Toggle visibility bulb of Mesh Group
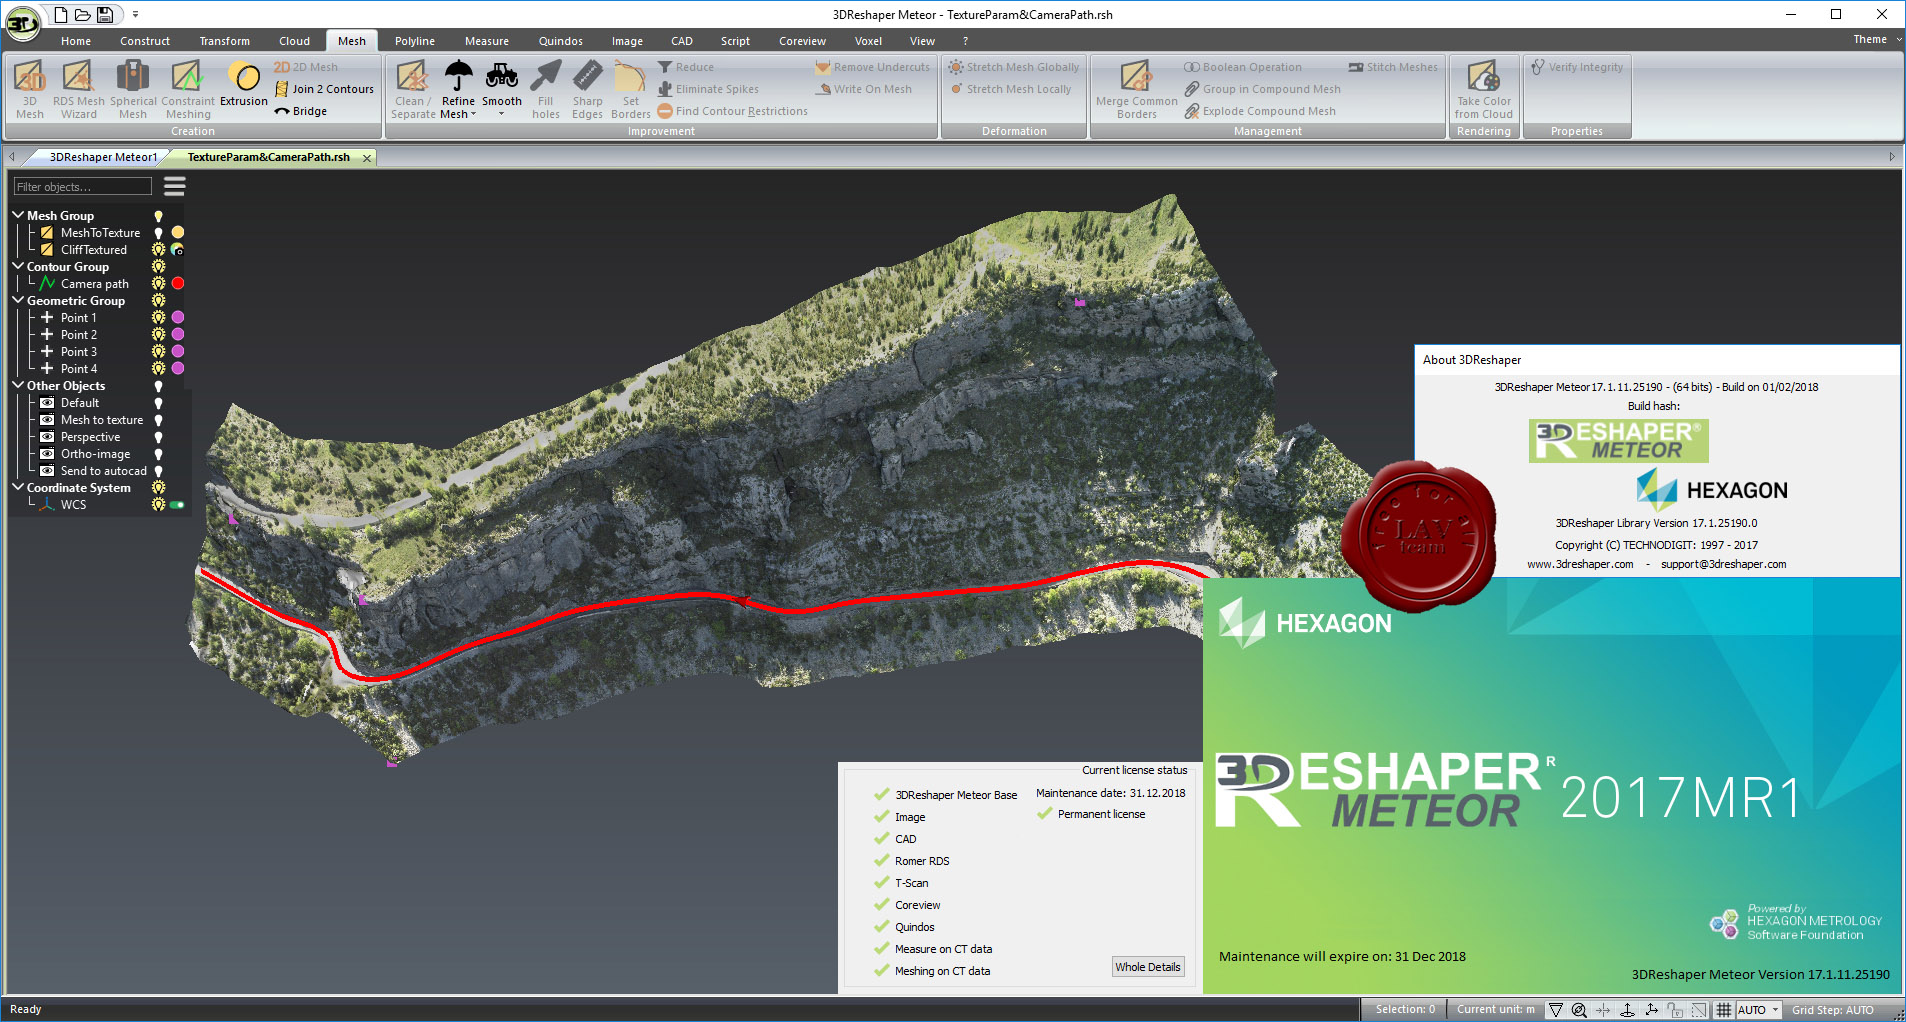Screen dimensions: 1906x1022 click(158, 216)
